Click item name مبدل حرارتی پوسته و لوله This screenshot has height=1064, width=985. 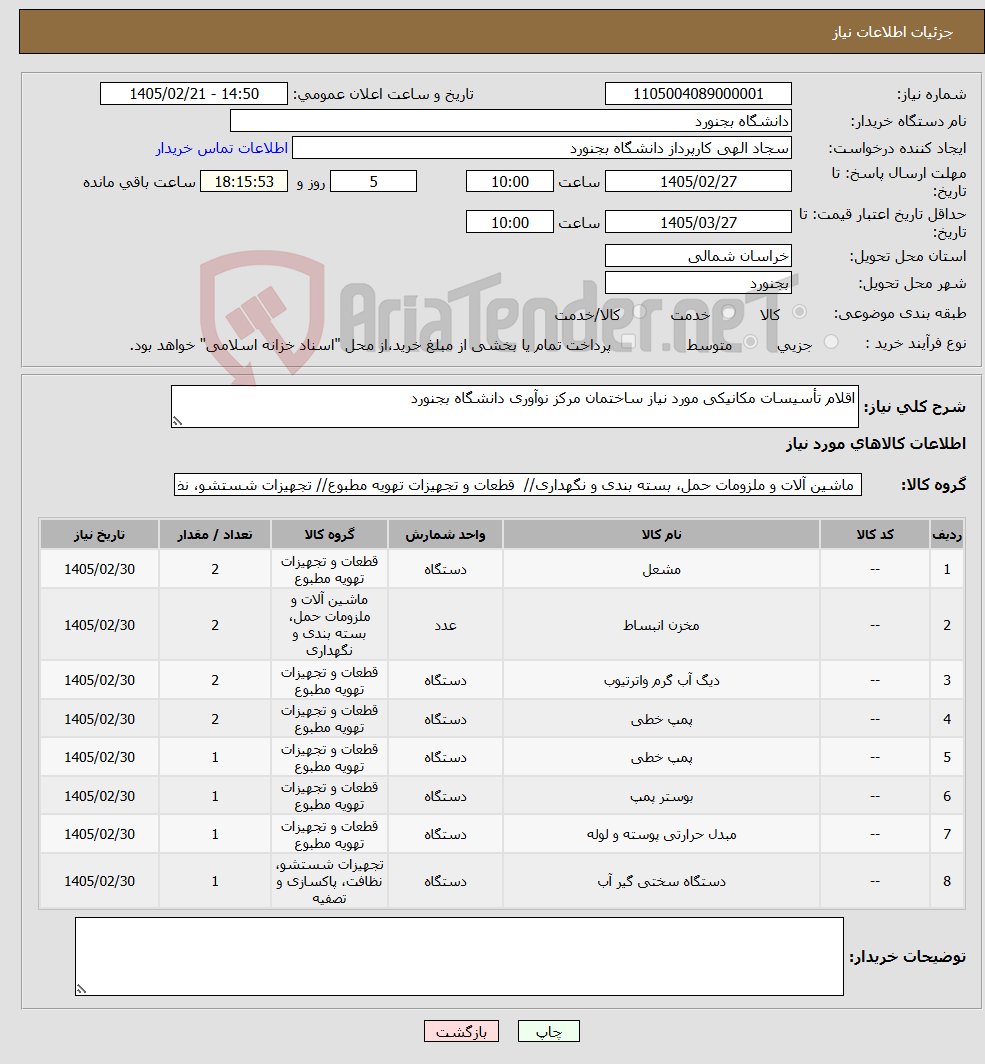[661, 835]
